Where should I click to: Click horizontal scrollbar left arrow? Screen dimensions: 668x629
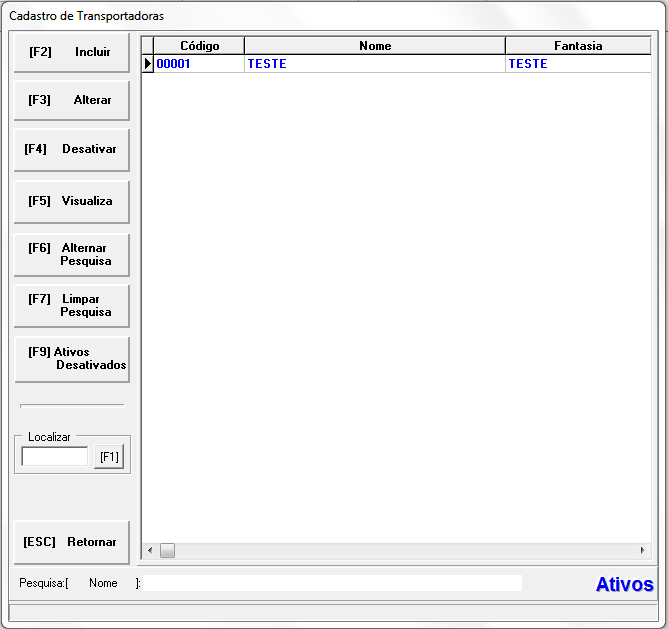pyautogui.click(x=150, y=551)
